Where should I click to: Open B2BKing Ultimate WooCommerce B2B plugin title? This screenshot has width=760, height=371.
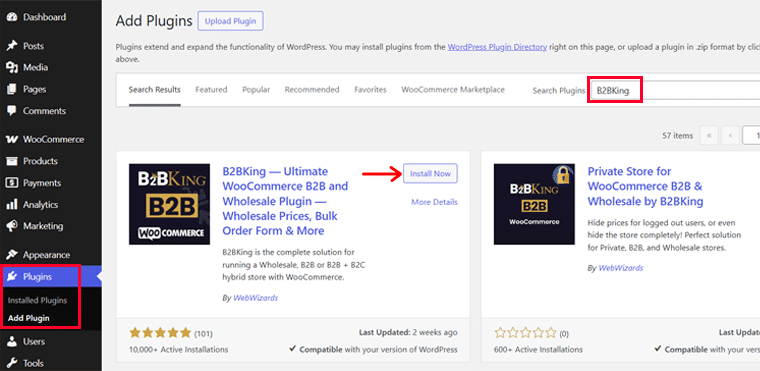pyautogui.click(x=285, y=201)
